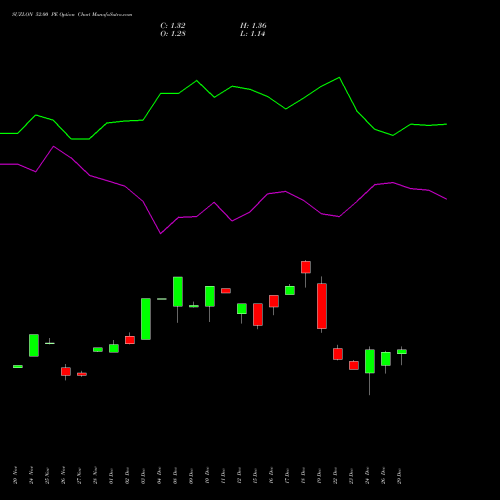This screenshot has height=500, width=500.
Task: Select the 20 Nov date axis label
Action: pos(15,476)
